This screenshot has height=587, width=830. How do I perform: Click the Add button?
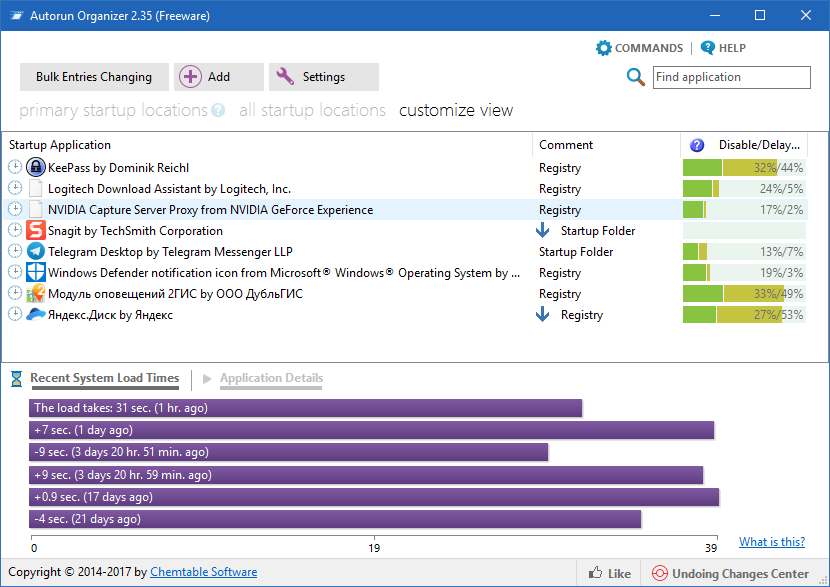219,77
